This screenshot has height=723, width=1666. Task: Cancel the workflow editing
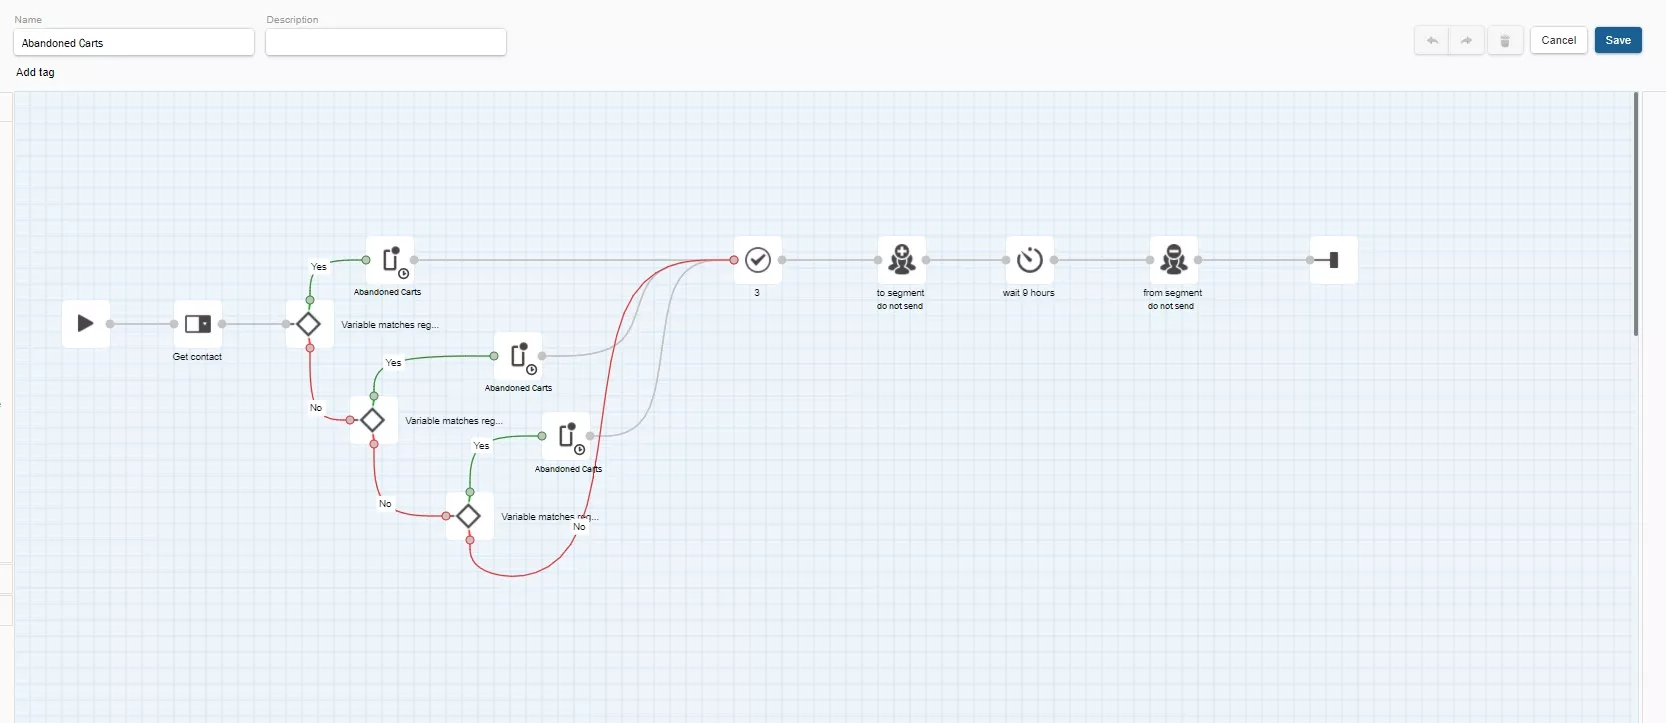point(1559,41)
